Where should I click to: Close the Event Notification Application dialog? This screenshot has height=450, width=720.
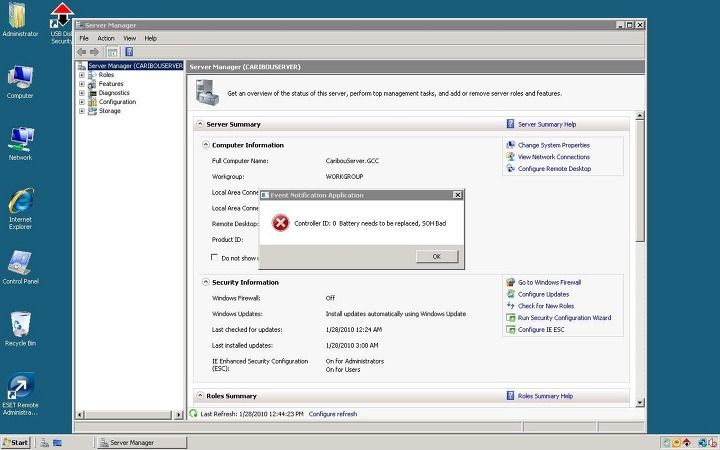click(457, 195)
